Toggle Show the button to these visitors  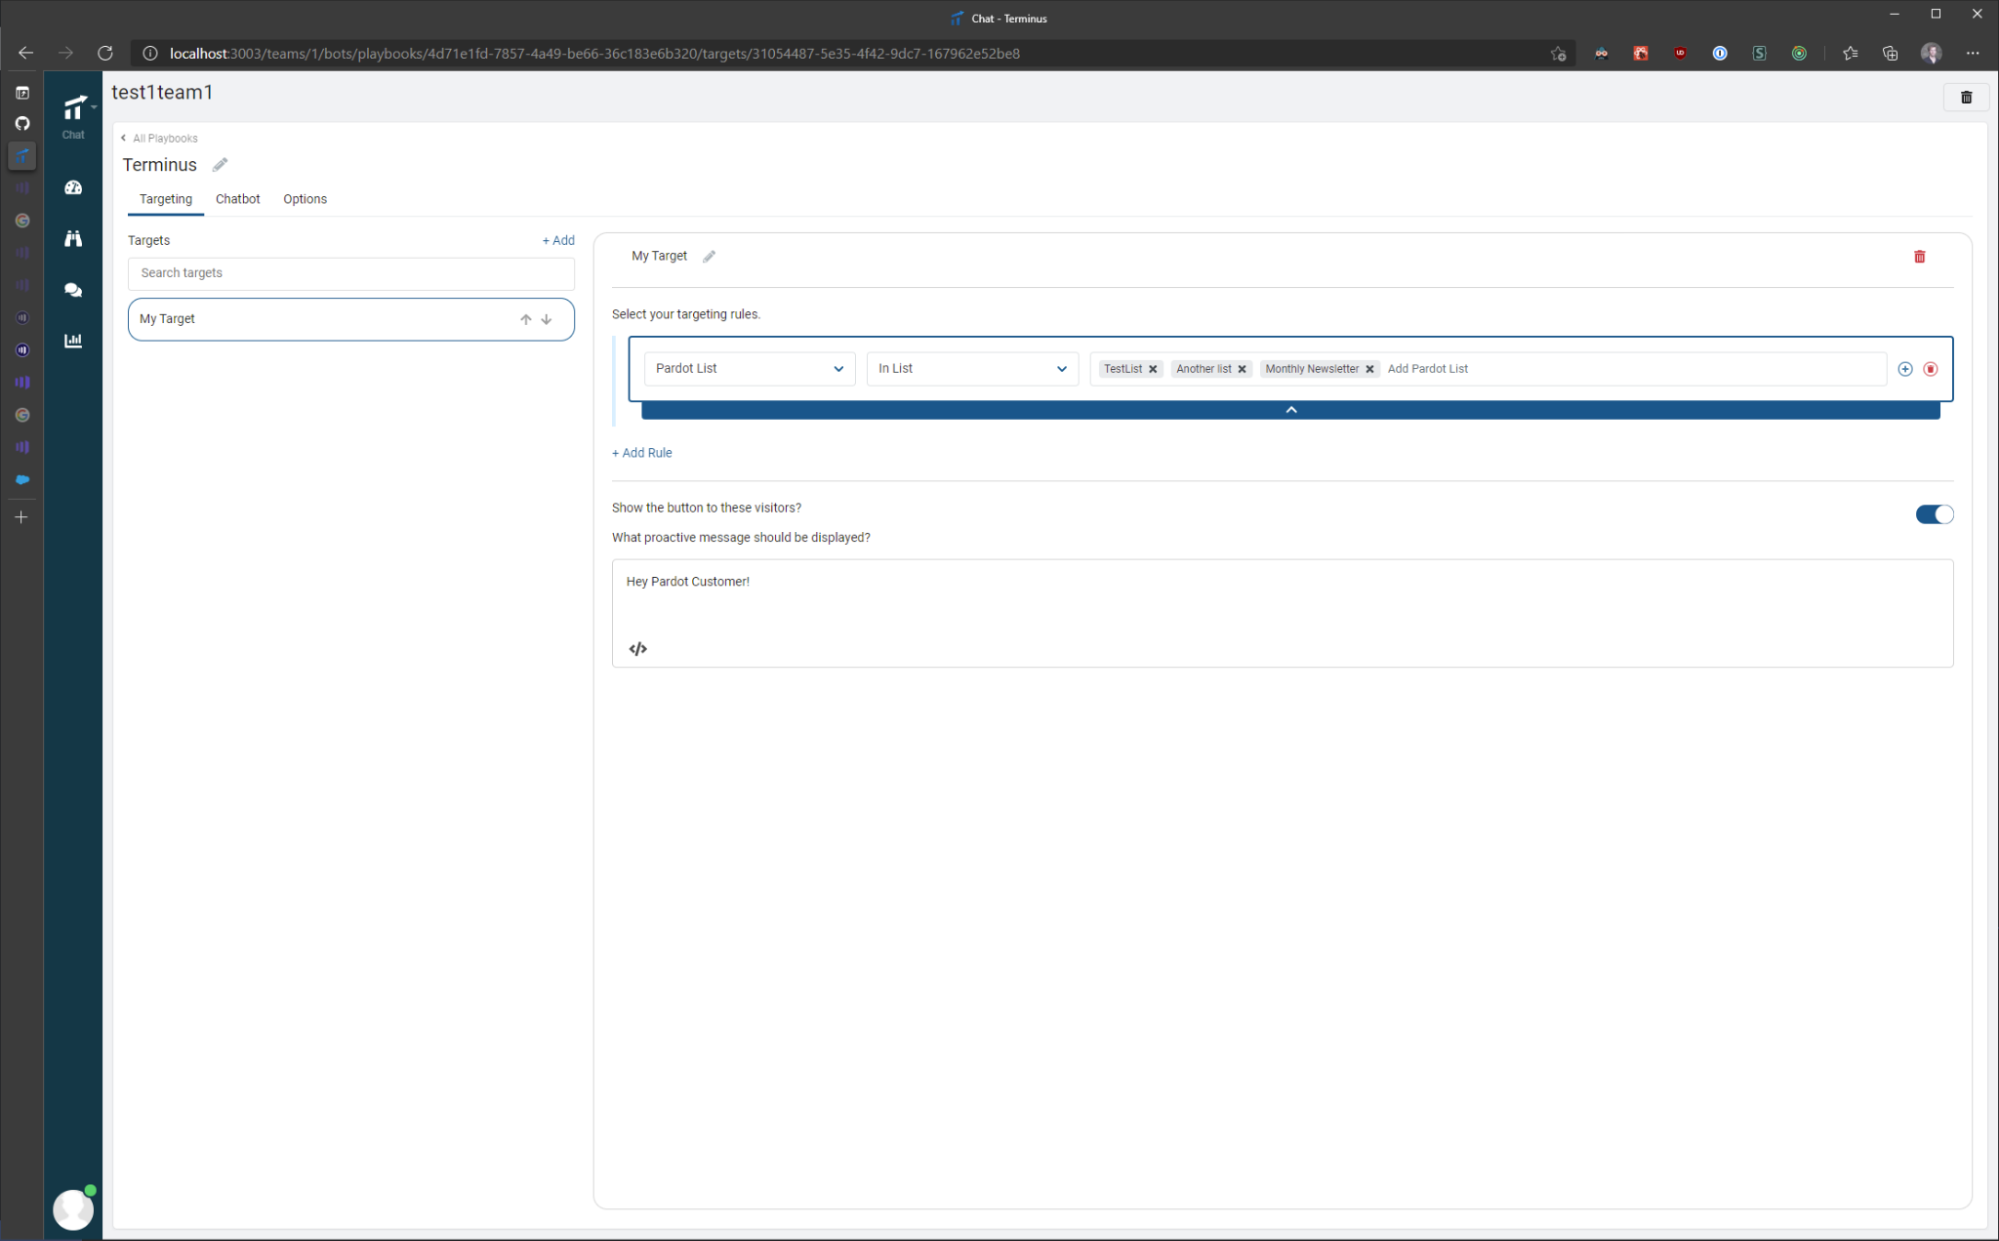[x=1934, y=514]
